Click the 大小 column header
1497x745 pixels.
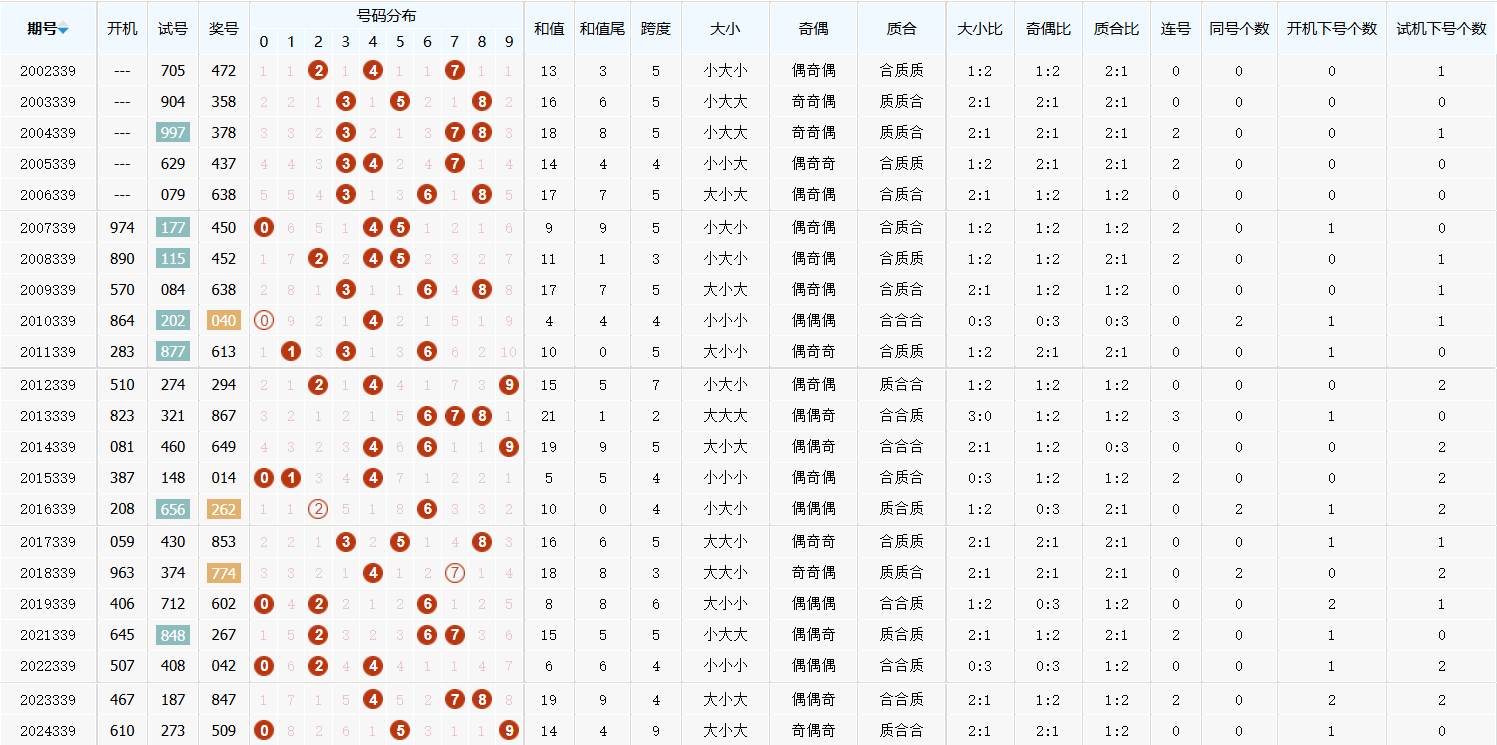coord(725,28)
